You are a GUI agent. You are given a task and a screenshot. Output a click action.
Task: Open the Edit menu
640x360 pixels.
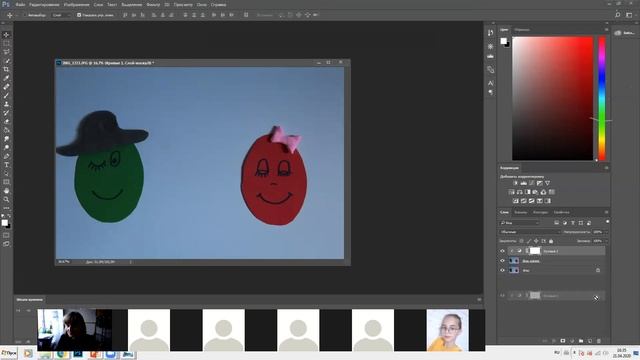44,5
